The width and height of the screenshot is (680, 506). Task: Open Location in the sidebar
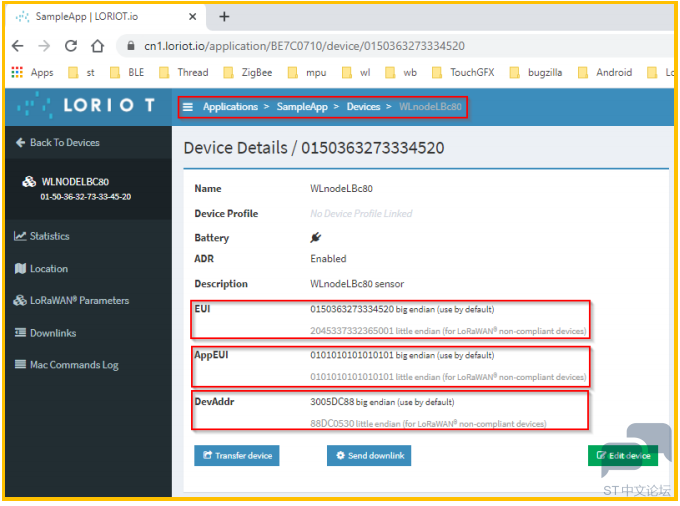pos(41,269)
